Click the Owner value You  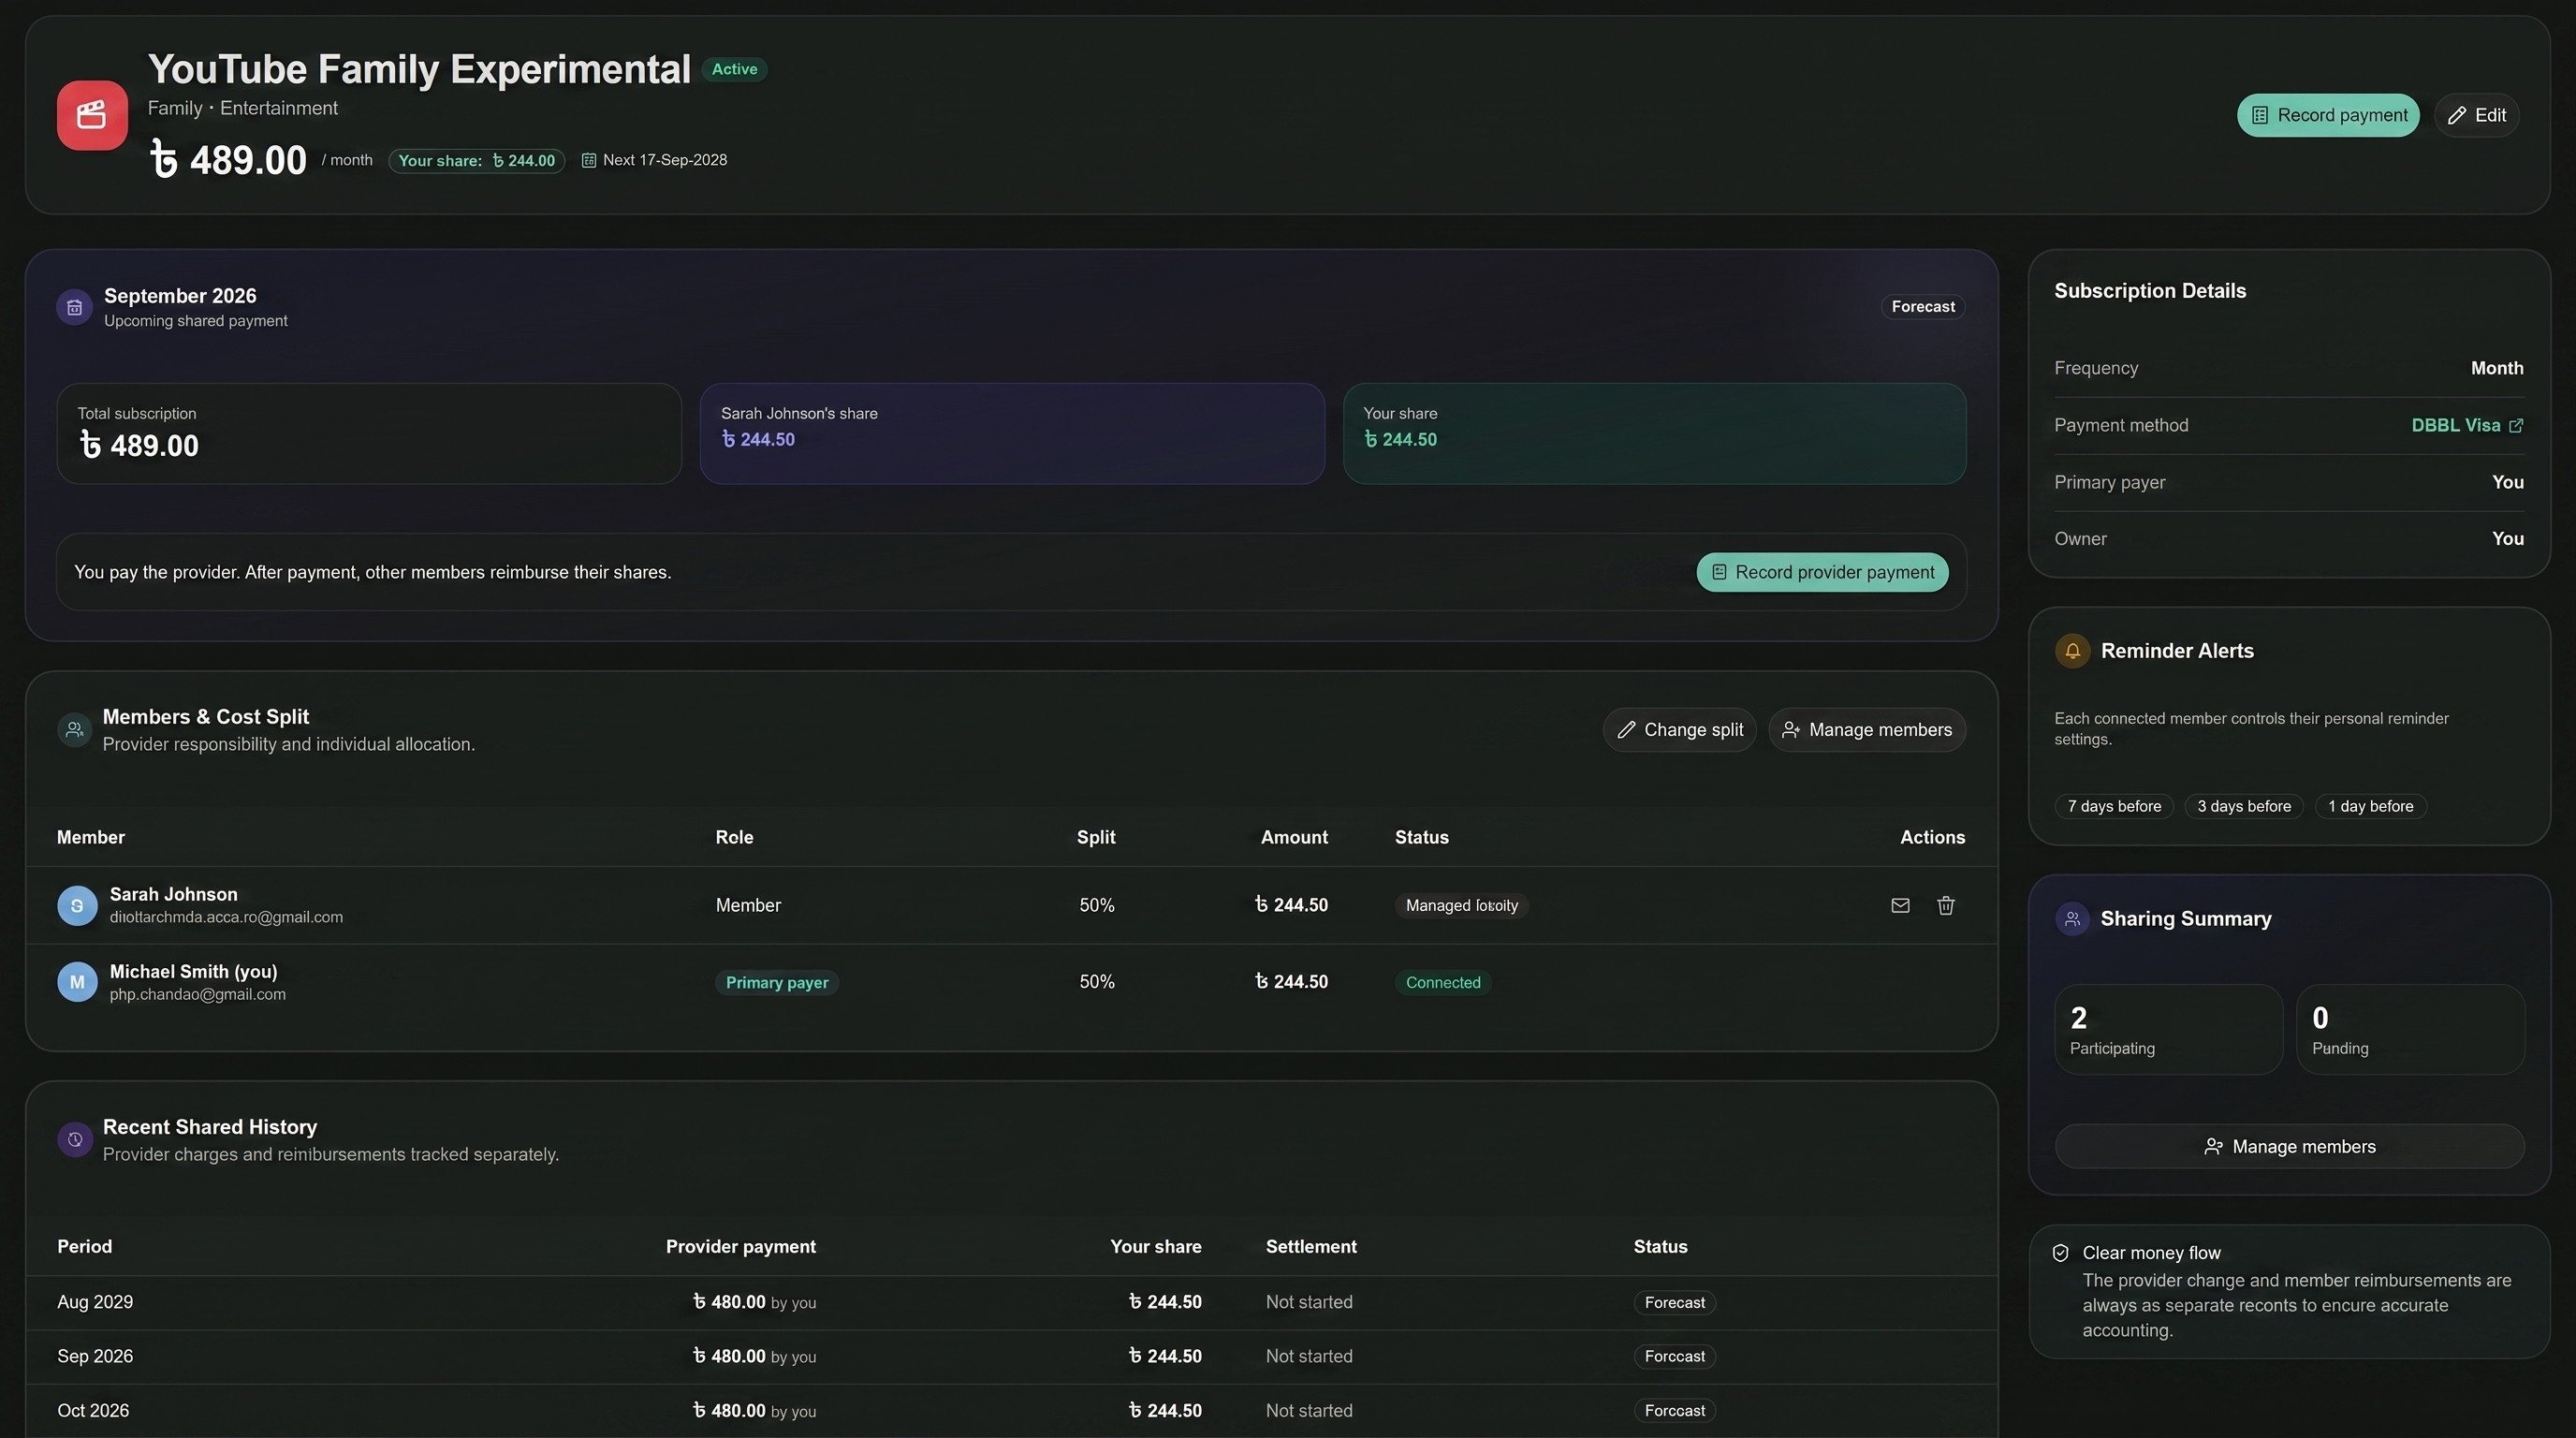[x=2508, y=539]
